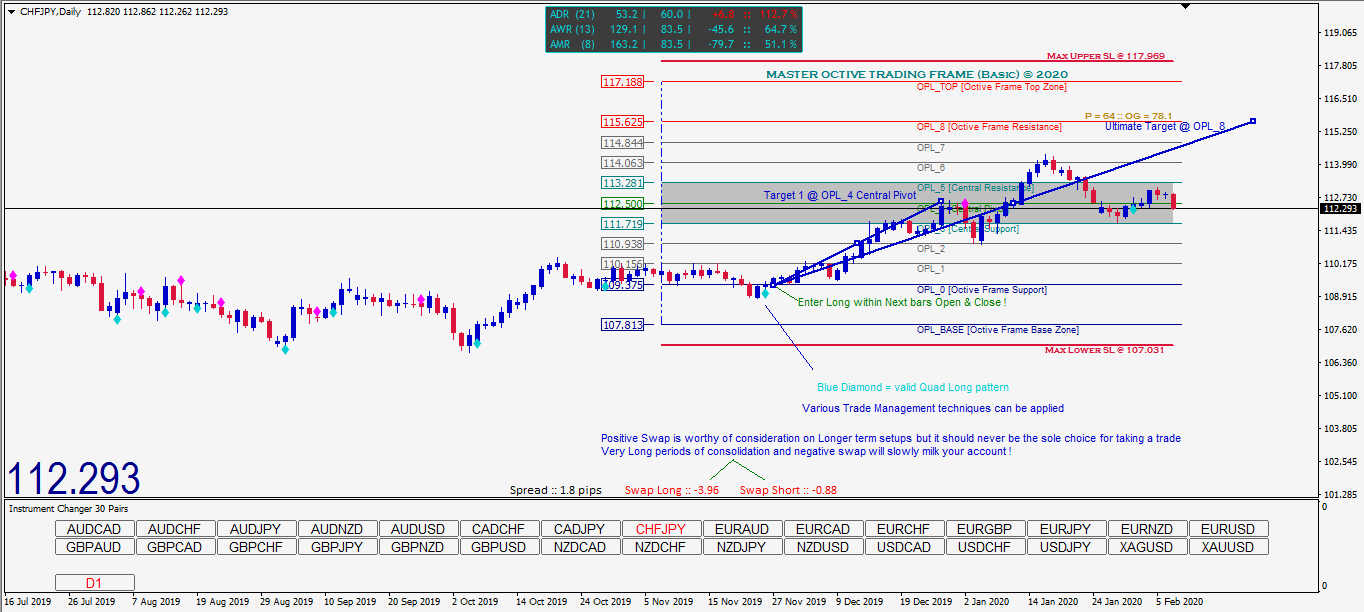Screen dimensions: 1364x612
Task: Select the AUDNZD pair button
Action: click(x=338, y=529)
